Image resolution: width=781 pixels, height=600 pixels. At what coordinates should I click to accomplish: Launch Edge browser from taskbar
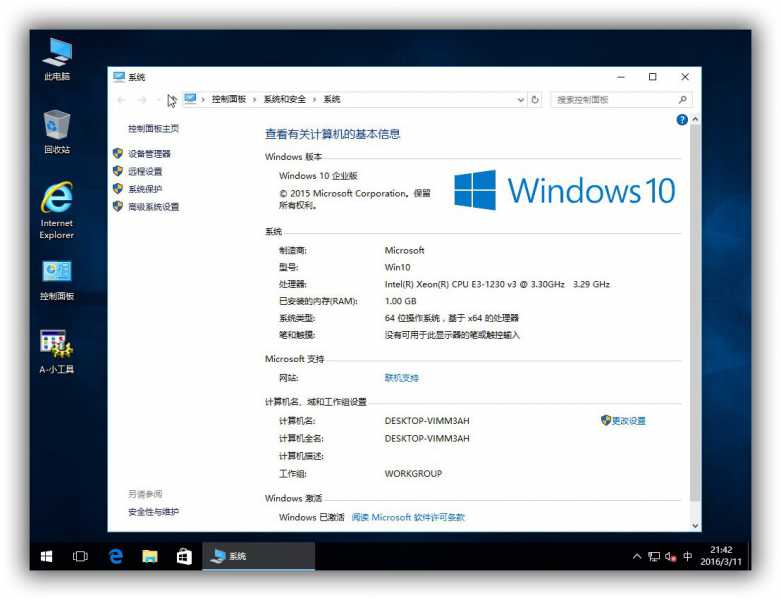click(x=116, y=556)
